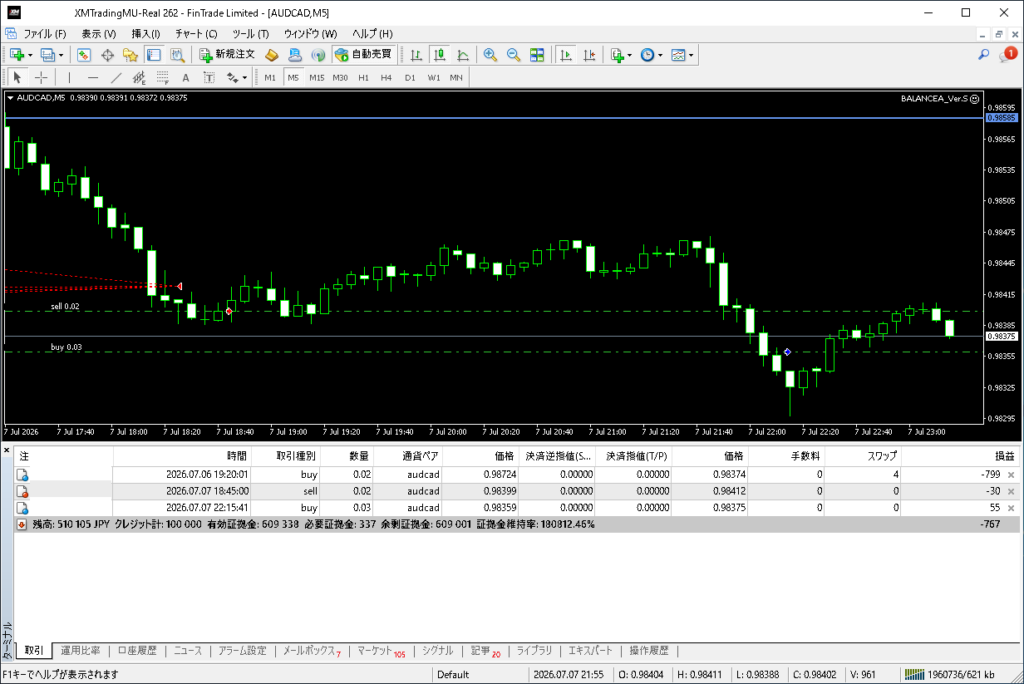Open the チャート (C) menu
The height and width of the screenshot is (684, 1024).
[x=196, y=33]
